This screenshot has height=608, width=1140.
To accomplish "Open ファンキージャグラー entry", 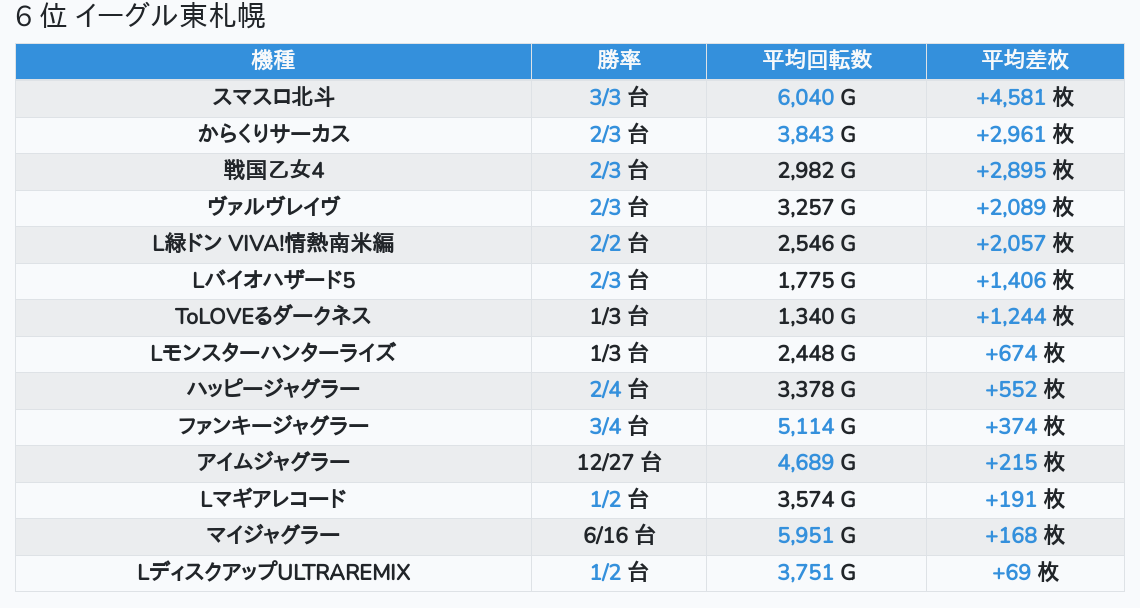I will click(x=273, y=426).
